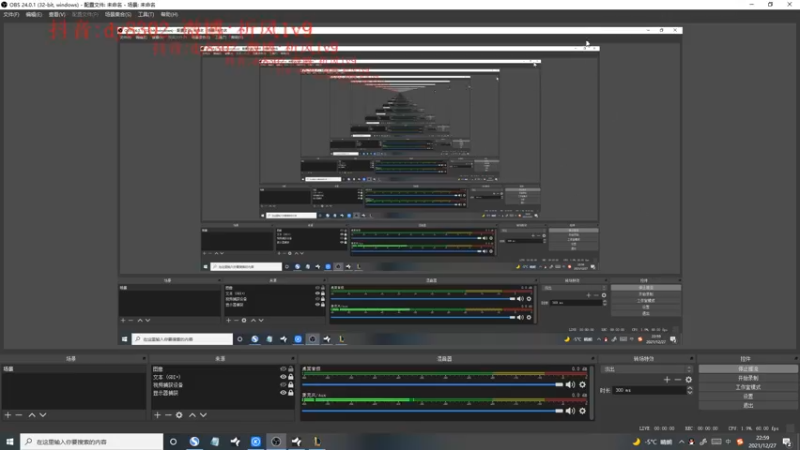This screenshot has height=450, width=800.
Task: Remove selected source with minus icon
Action: coord(168,415)
